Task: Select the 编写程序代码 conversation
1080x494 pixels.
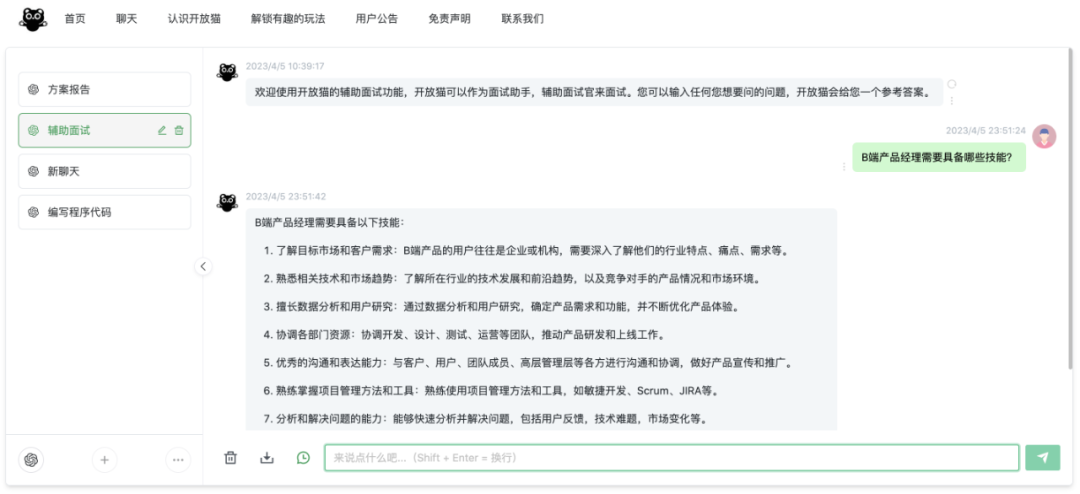Action: tap(105, 212)
